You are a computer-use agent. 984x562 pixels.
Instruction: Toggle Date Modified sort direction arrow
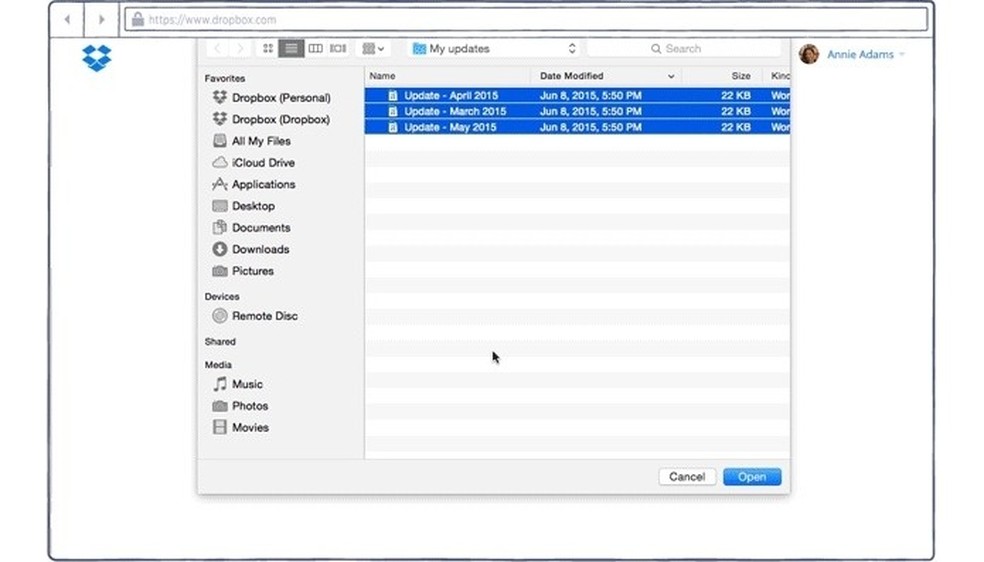coord(671,77)
